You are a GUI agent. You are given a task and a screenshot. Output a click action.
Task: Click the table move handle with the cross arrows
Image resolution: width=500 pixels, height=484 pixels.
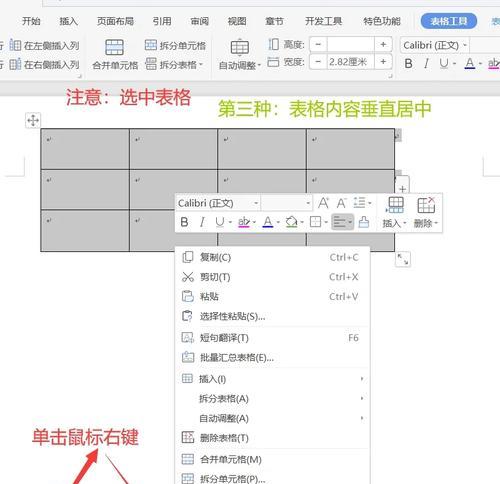(33, 120)
